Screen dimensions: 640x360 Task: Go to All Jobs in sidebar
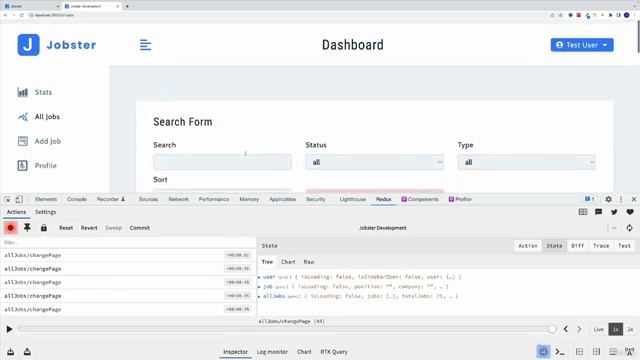39,117
